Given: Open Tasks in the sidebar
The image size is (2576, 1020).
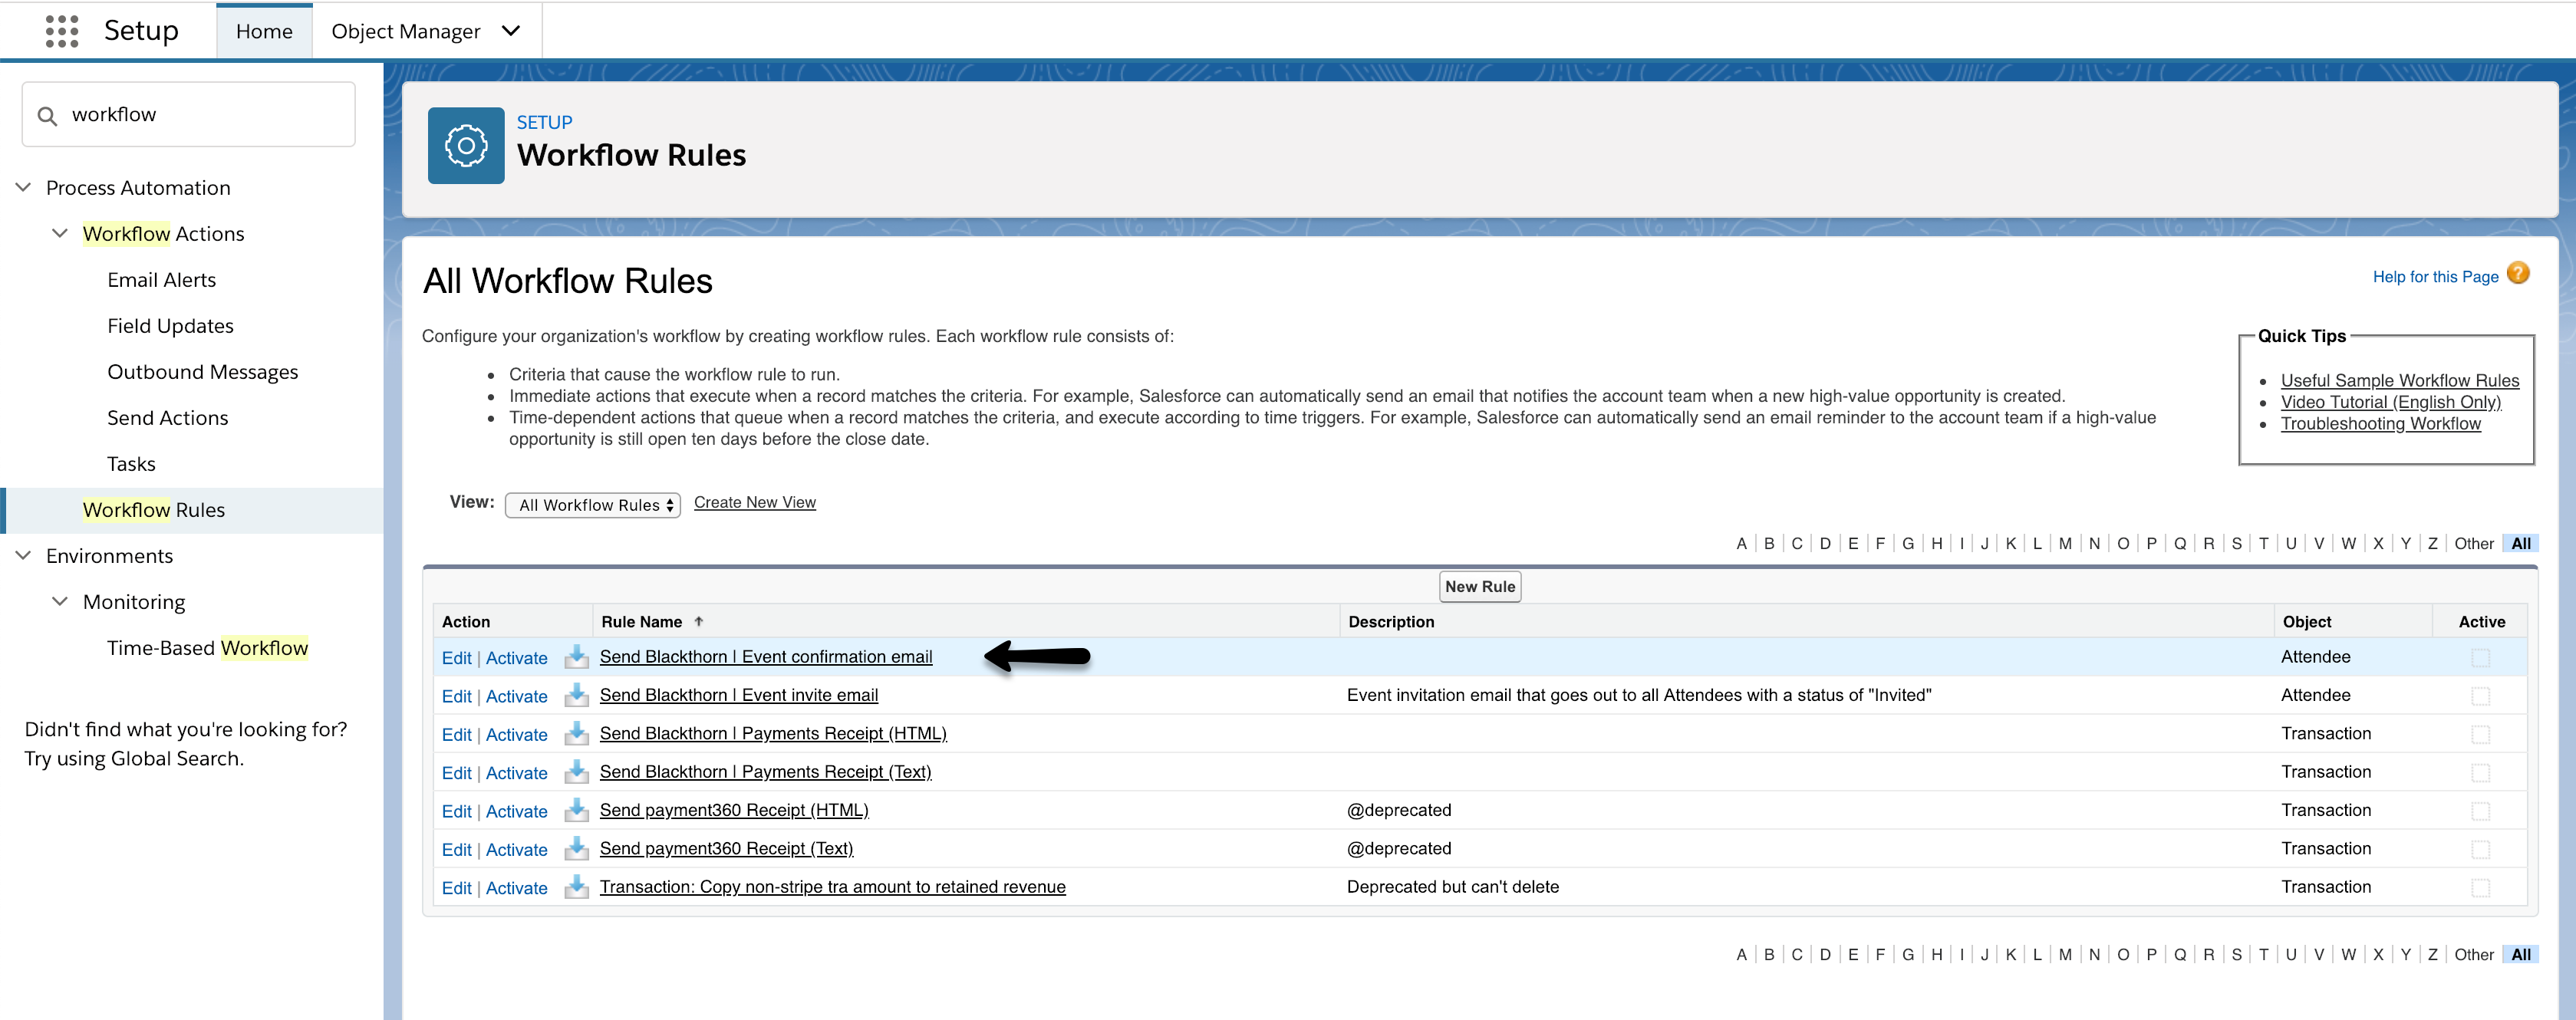Looking at the screenshot, I should (131, 464).
